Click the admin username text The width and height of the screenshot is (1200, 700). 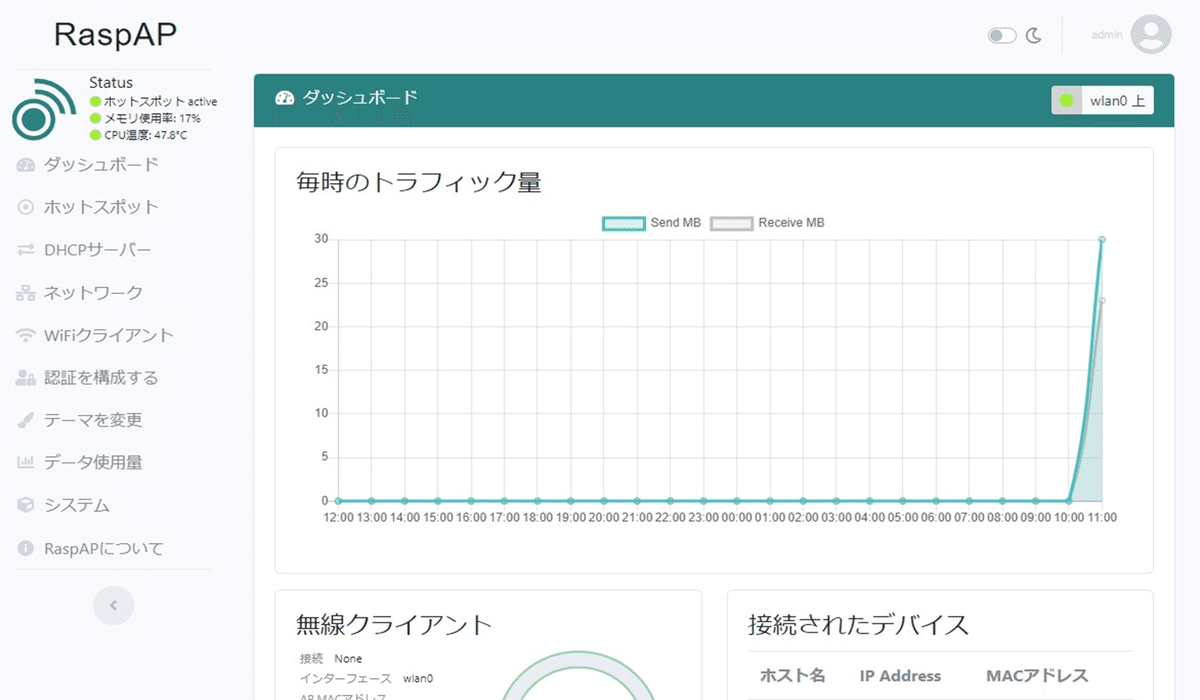point(1107,35)
